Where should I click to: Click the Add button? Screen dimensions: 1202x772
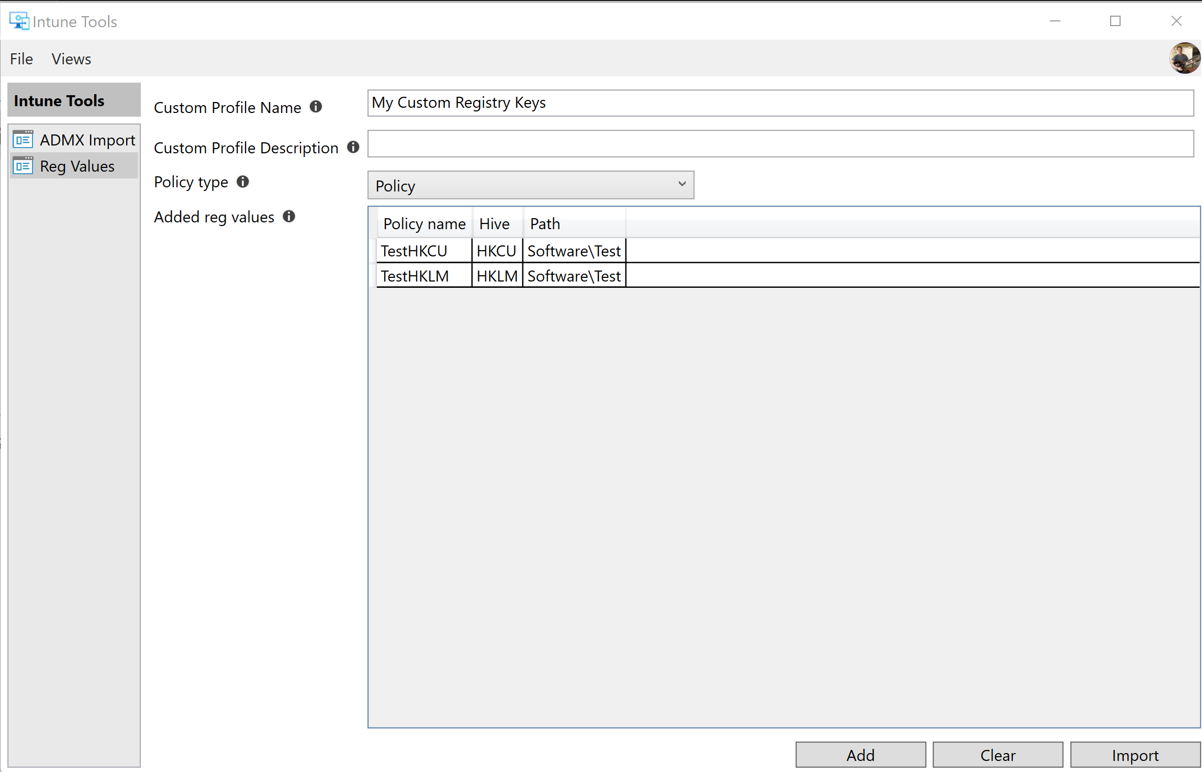click(x=860, y=755)
